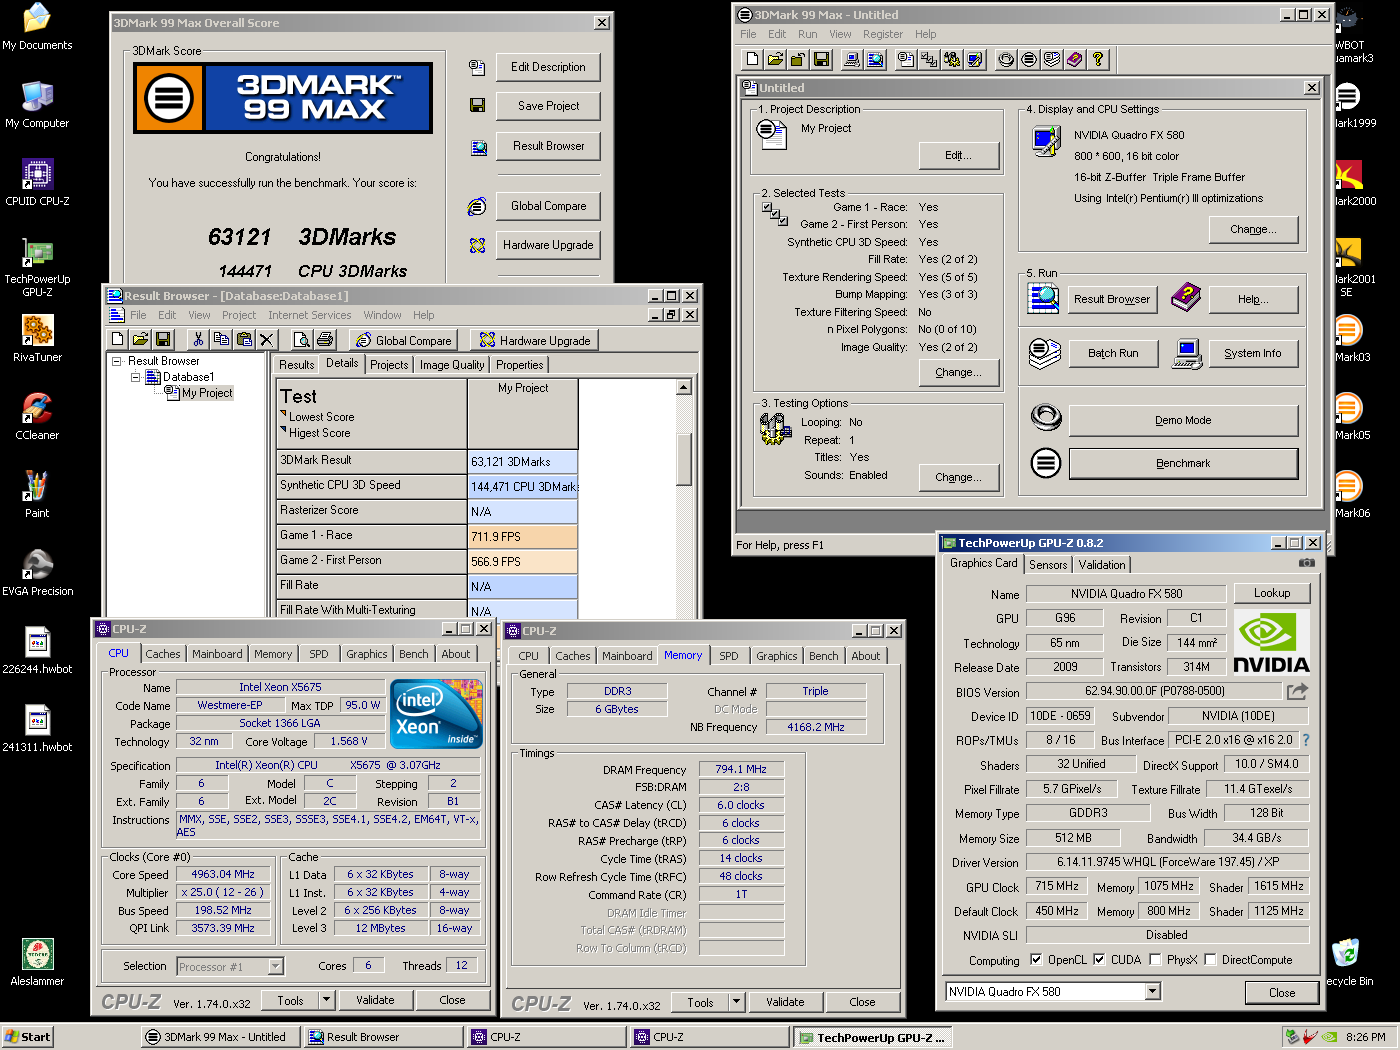Enable PhysX checkbox in GPU-Z
This screenshot has width=1400, height=1050.
point(1155,960)
